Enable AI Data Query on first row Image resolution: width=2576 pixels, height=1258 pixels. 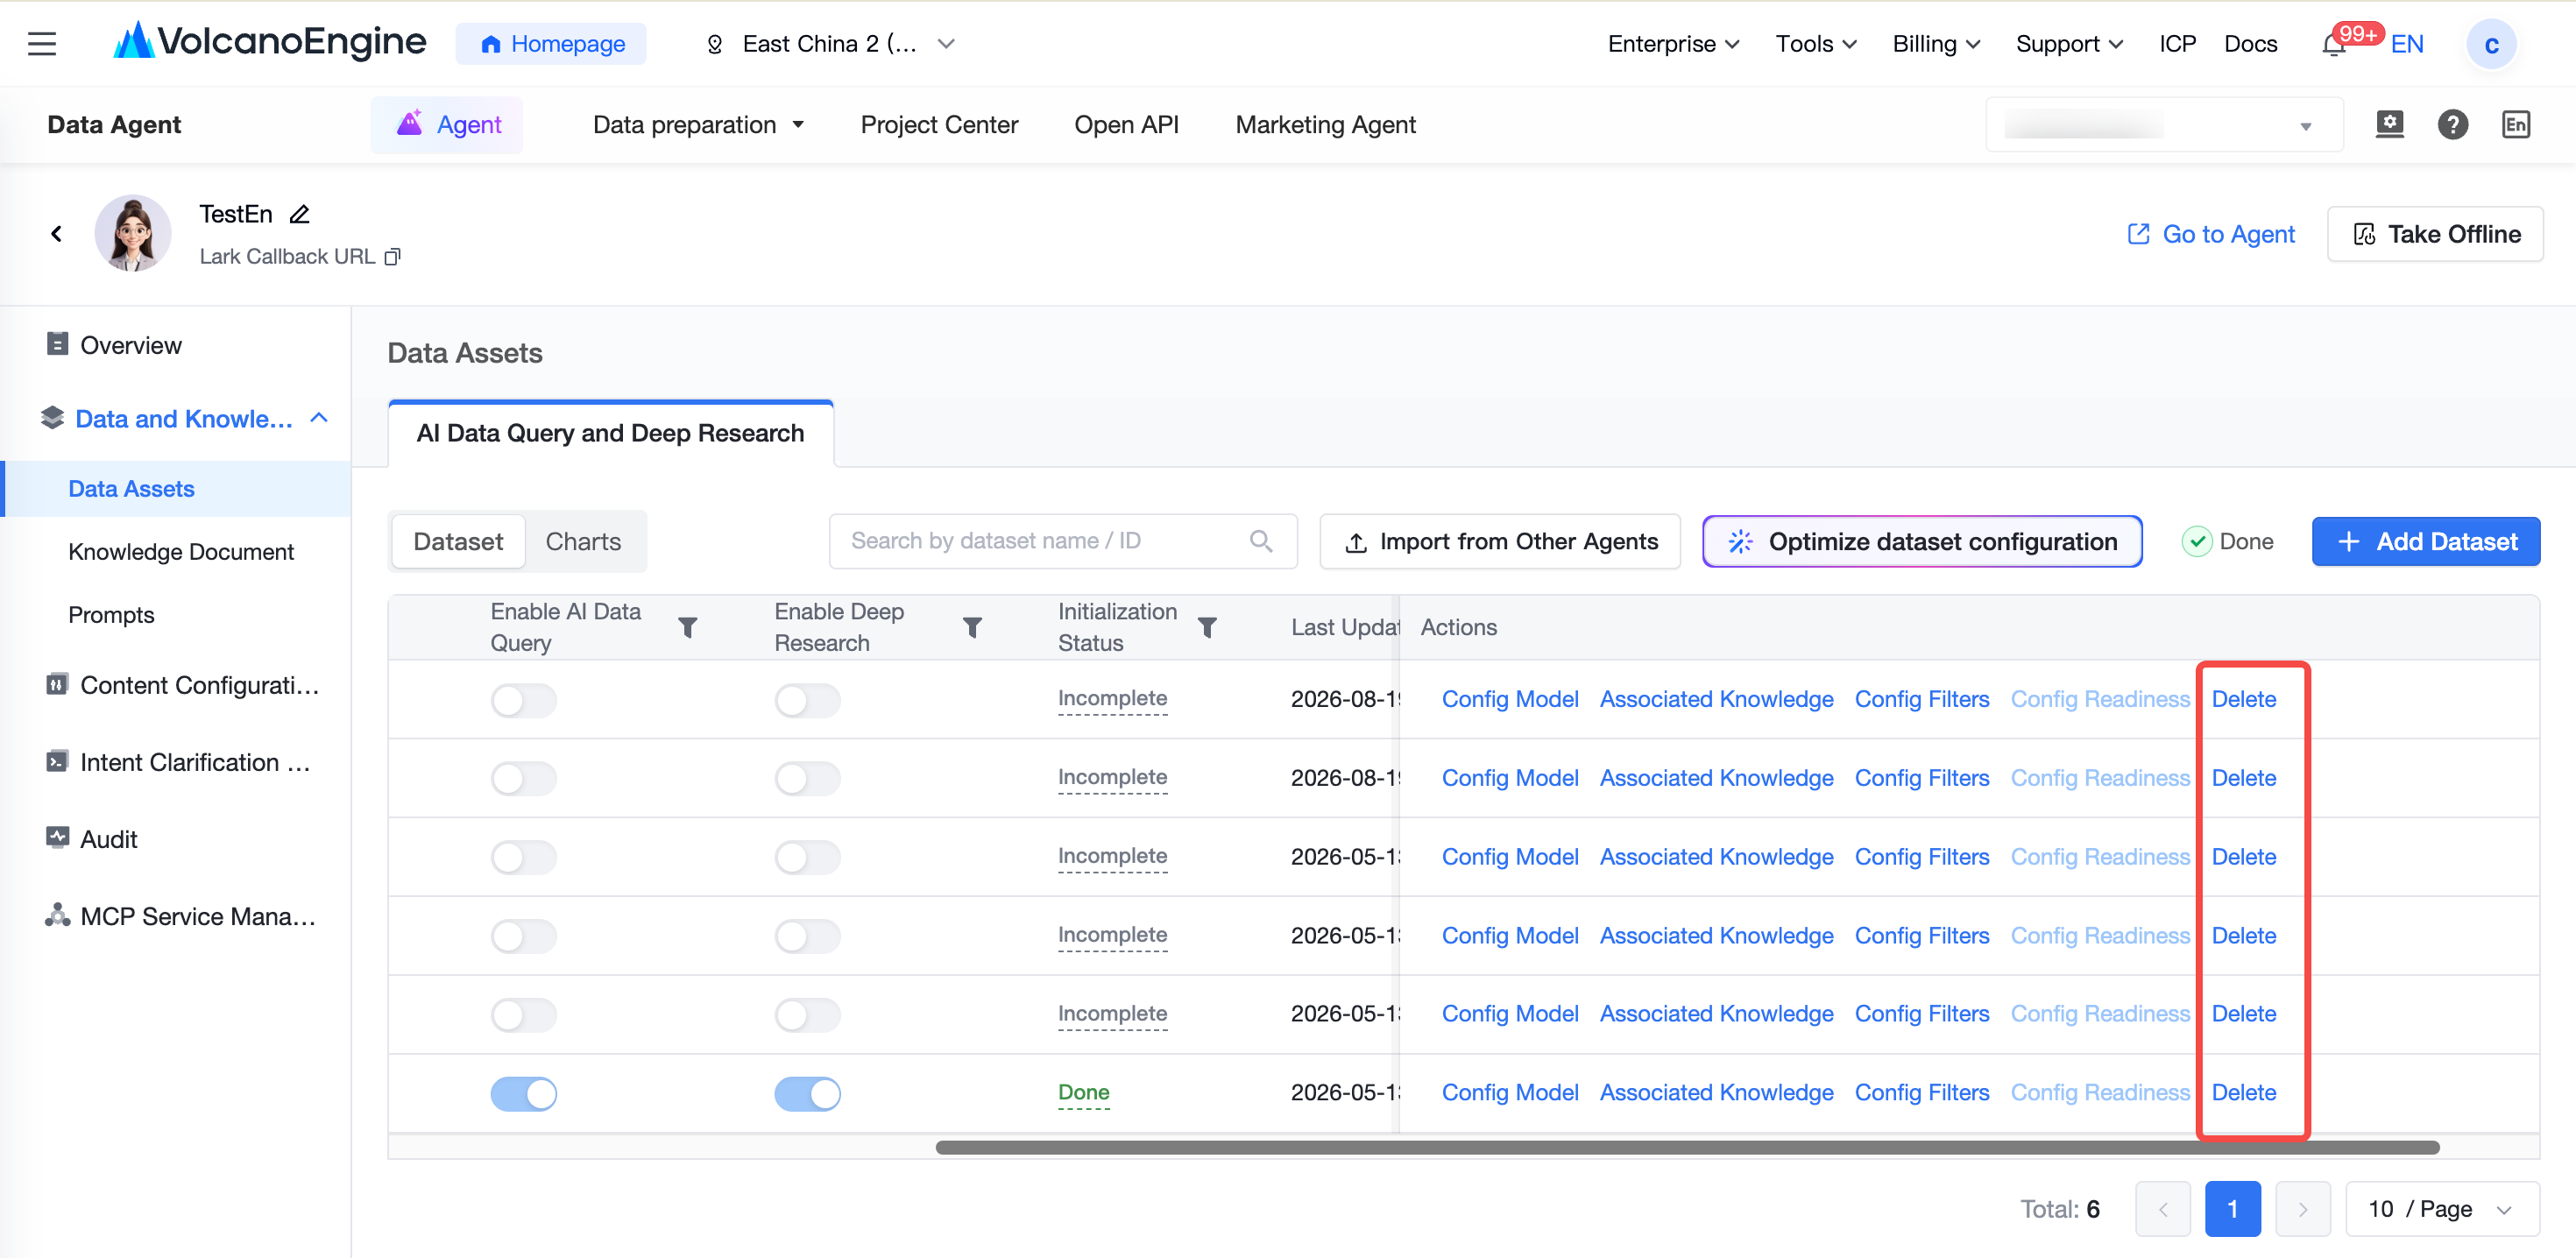[523, 700]
